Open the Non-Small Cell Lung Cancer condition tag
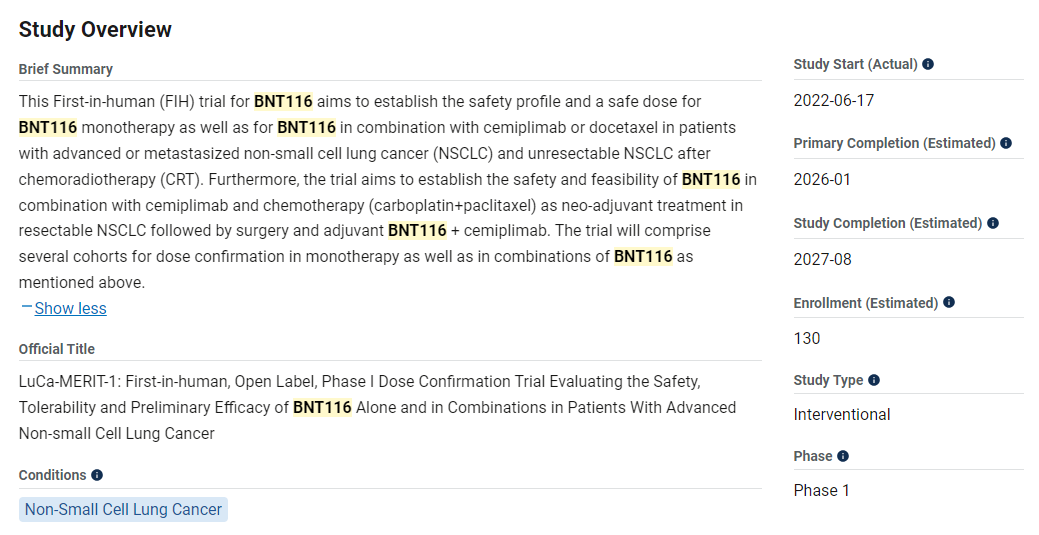 tap(123, 509)
